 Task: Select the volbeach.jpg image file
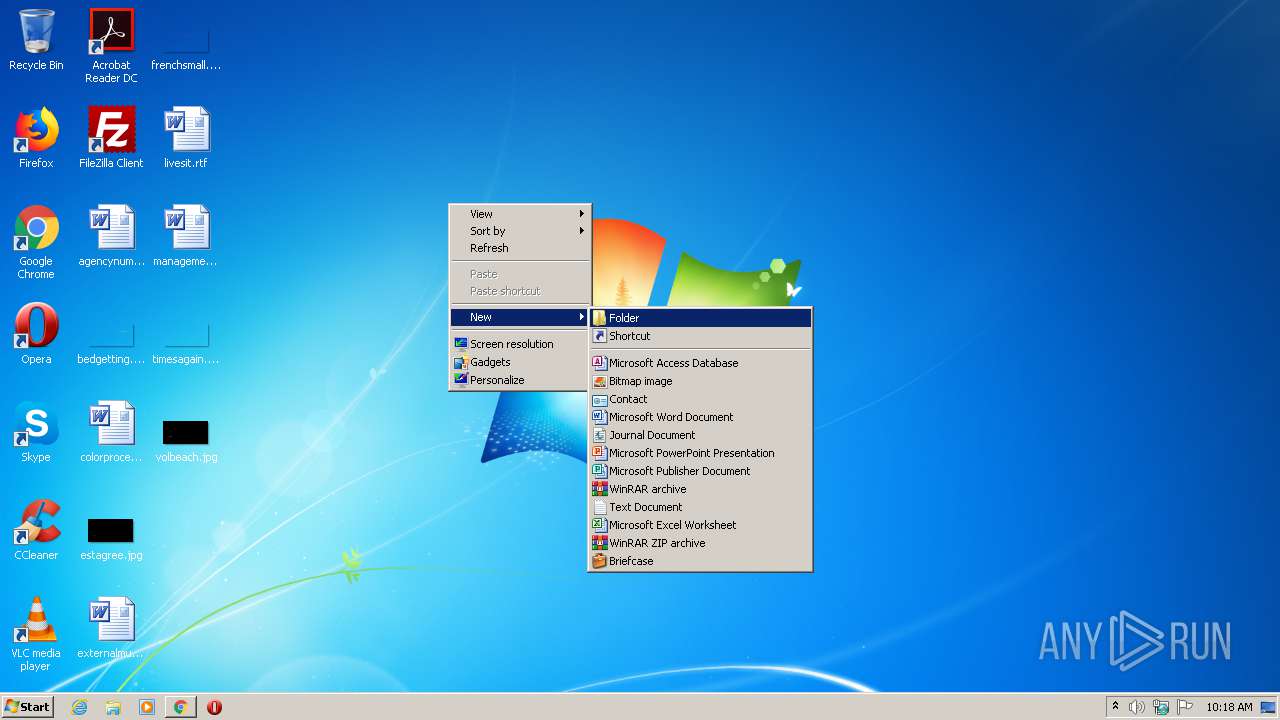coord(186,440)
